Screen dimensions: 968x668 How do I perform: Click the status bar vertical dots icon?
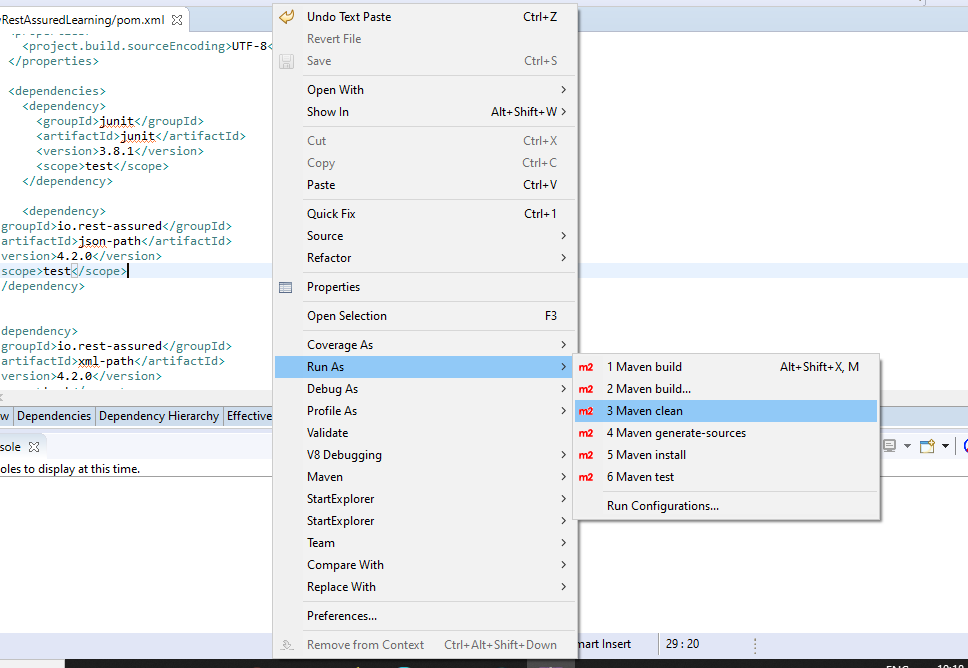pyautogui.click(x=755, y=645)
